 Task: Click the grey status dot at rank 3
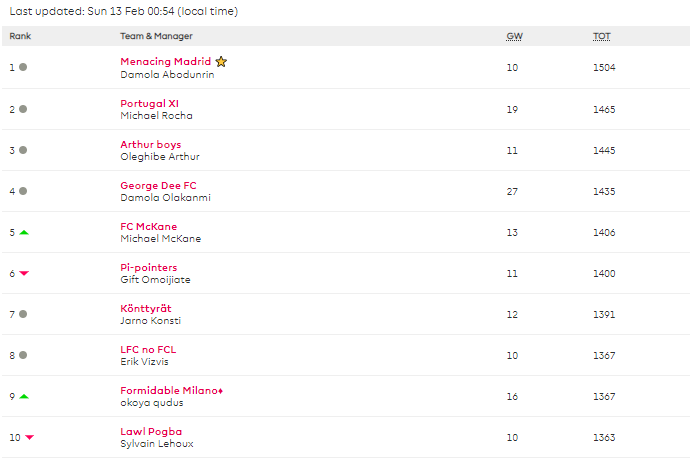[23, 150]
